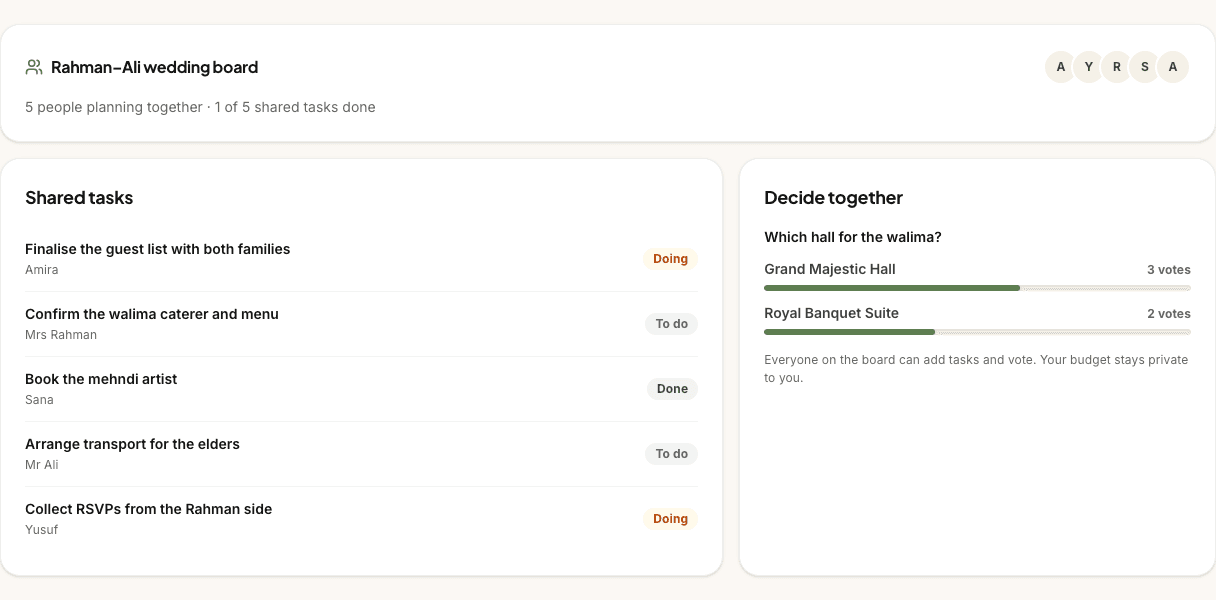Click 'Which hall for the walima?' question

853,237
